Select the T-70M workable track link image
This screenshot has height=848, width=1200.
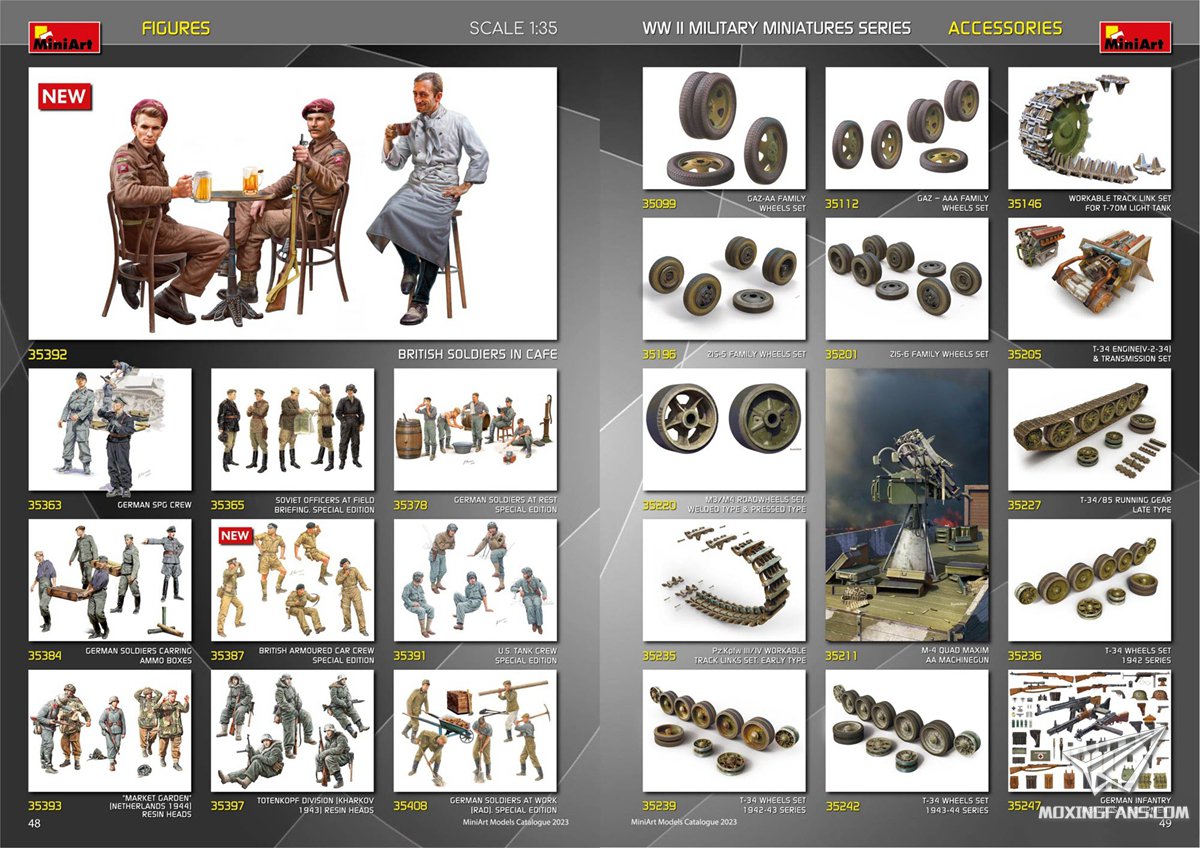(x=1089, y=128)
